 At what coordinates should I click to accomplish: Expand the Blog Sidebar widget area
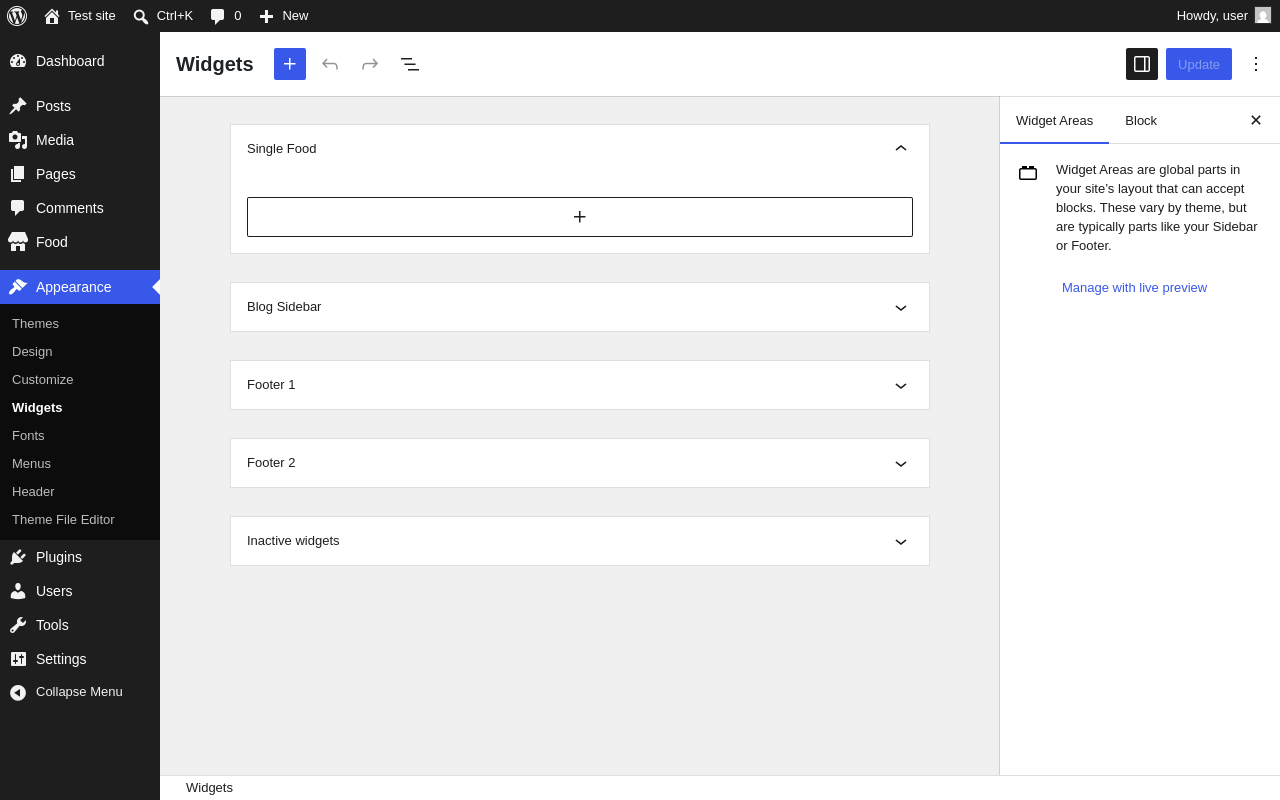pos(580,307)
